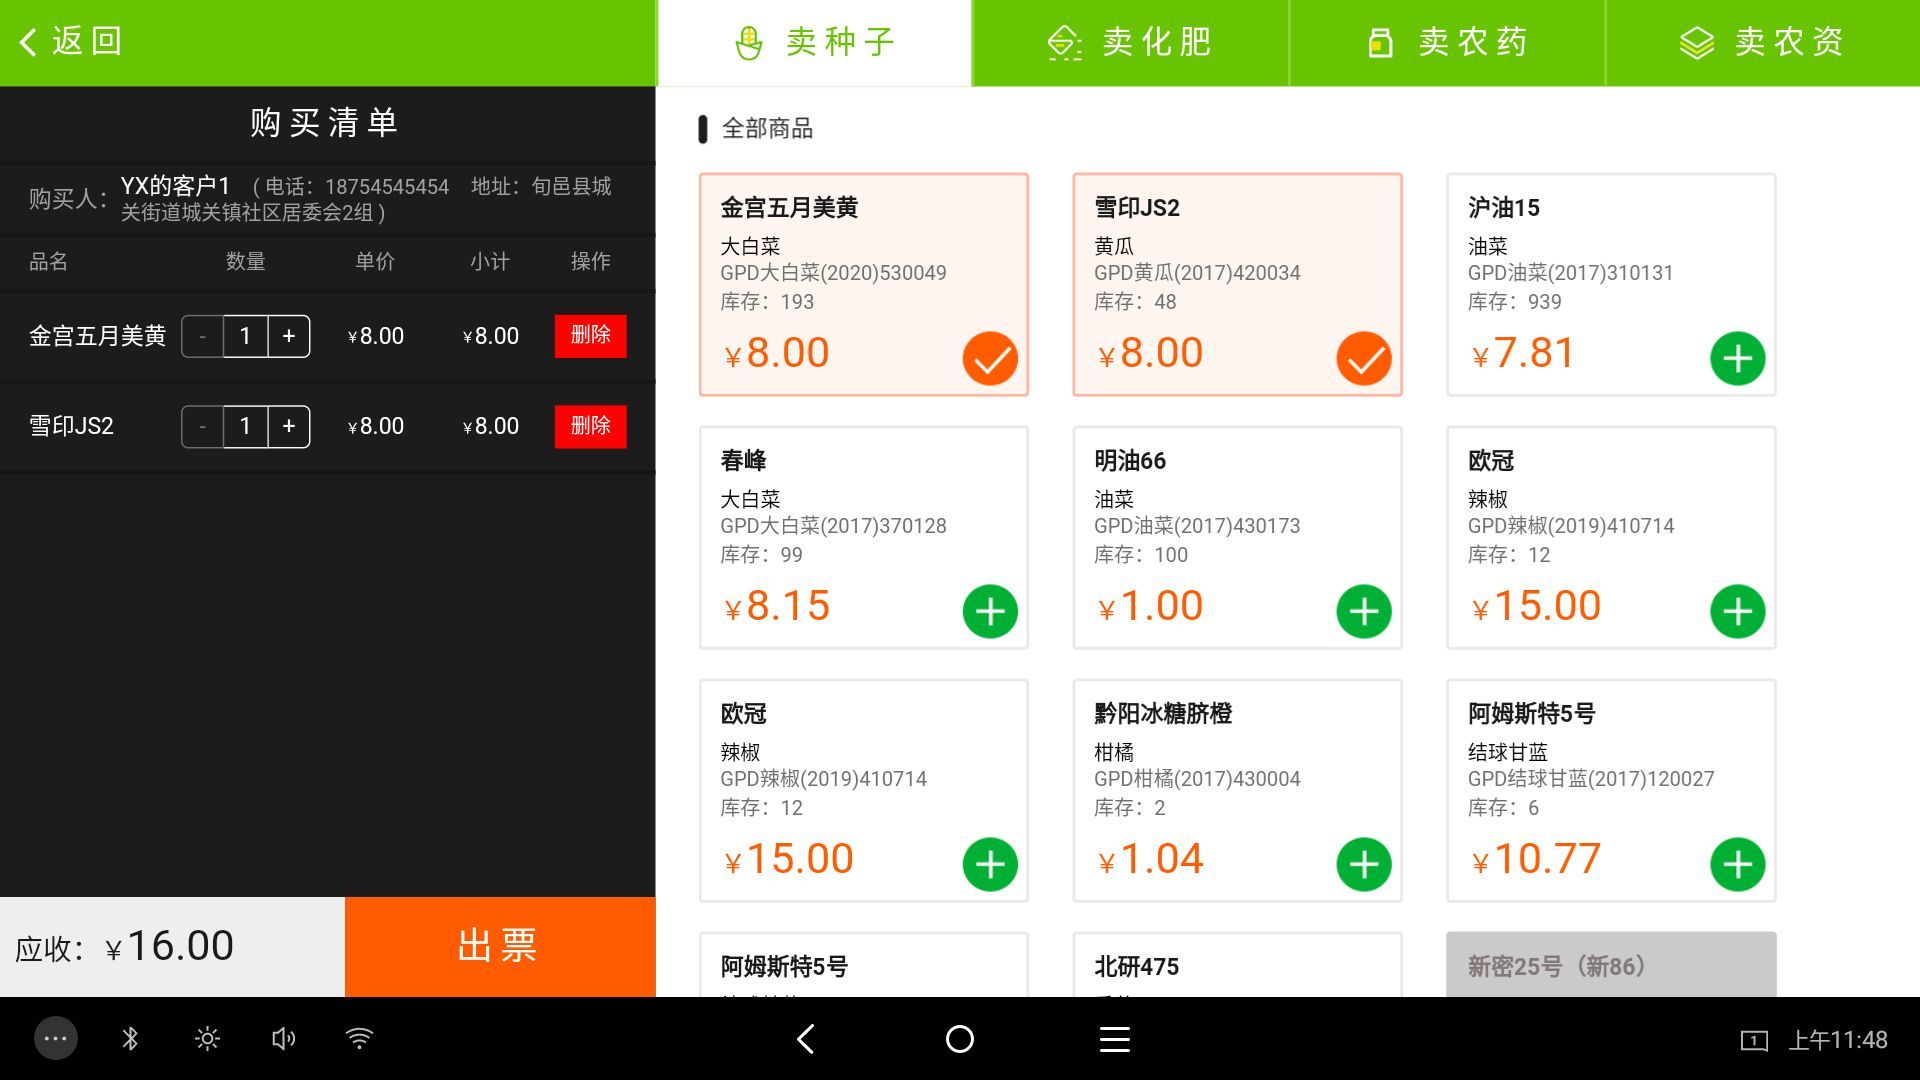Increase quantity of 金宫五月美黄 in list
The width and height of the screenshot is (1920, 1080).
click(289, 336)
